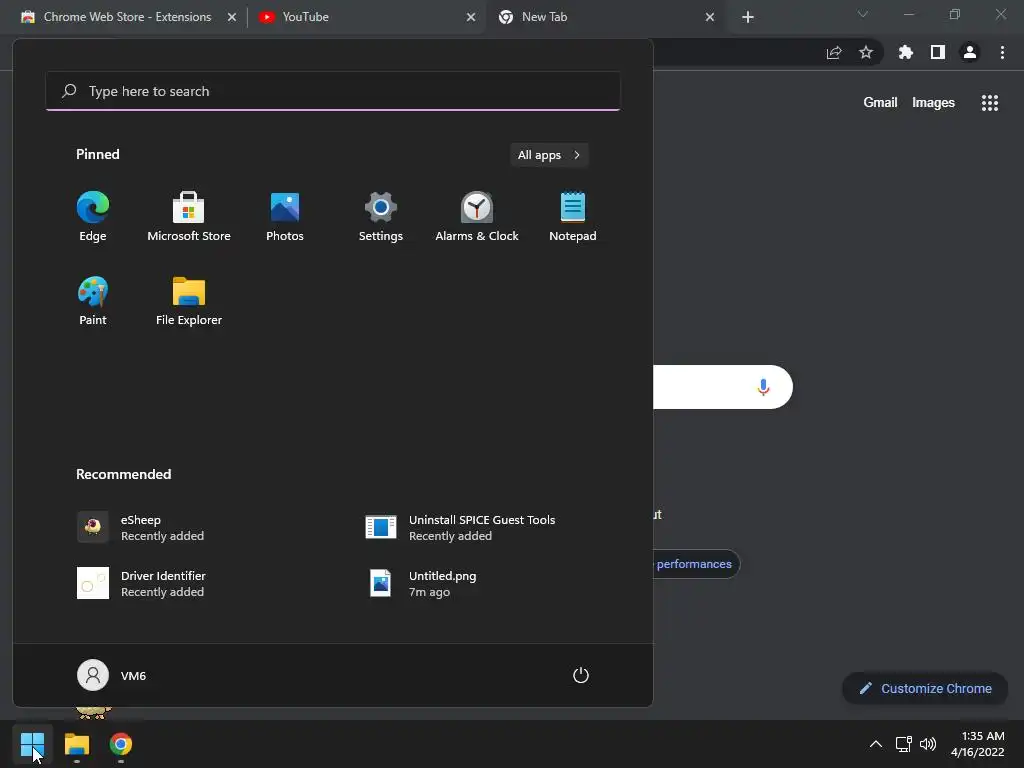
Task: Launch Alarms & Clock app
Action: click(477, 217)
